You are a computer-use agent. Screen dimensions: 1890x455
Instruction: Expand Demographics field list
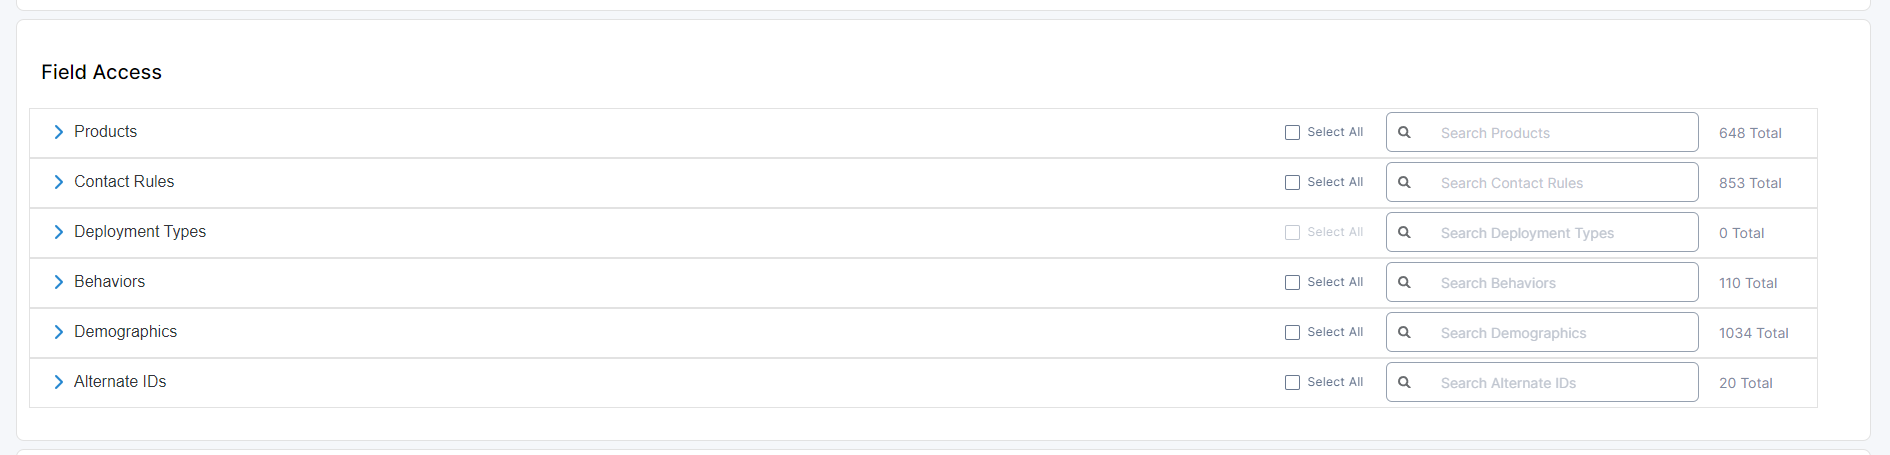pyautogui.click(x=58, y=332)
